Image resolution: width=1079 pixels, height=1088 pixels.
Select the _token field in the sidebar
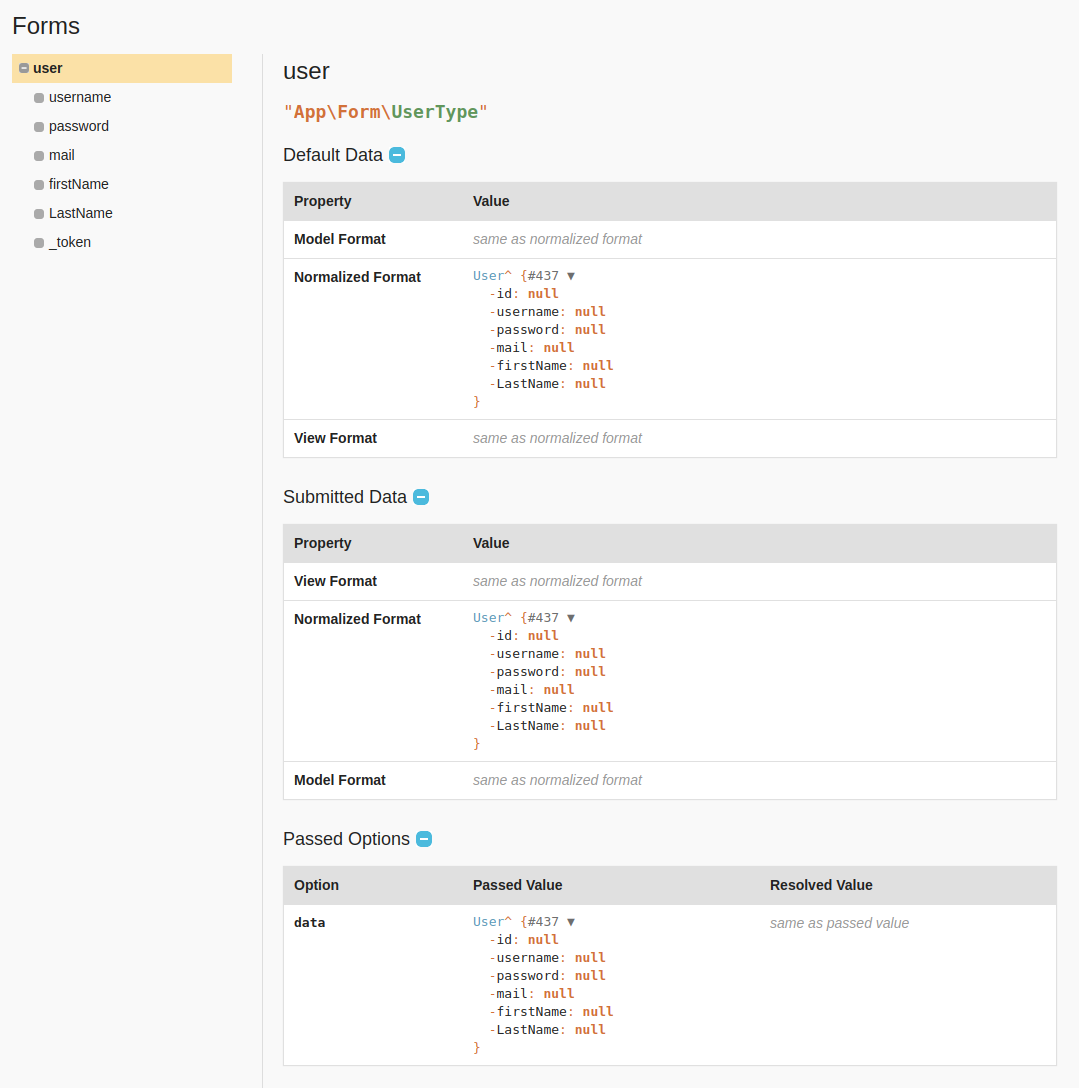(70, 242)
